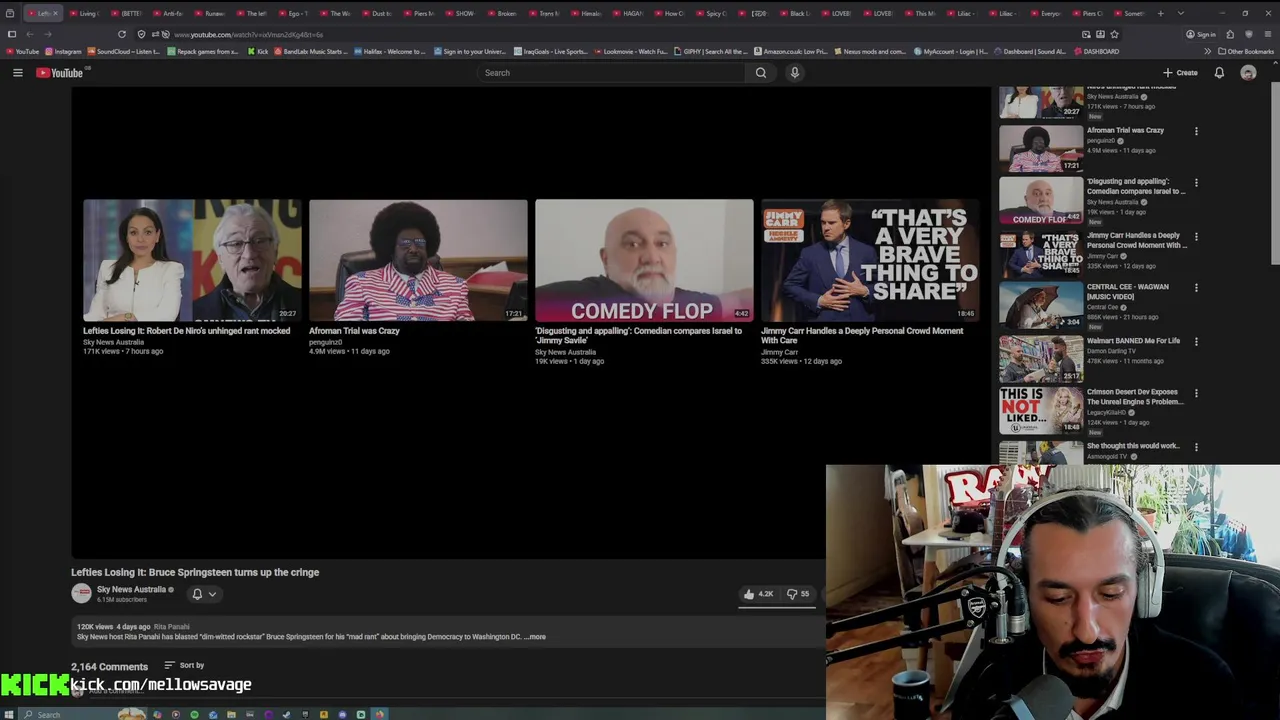Open options menu for sidebar Afroman video

[x=1196, y=131]
